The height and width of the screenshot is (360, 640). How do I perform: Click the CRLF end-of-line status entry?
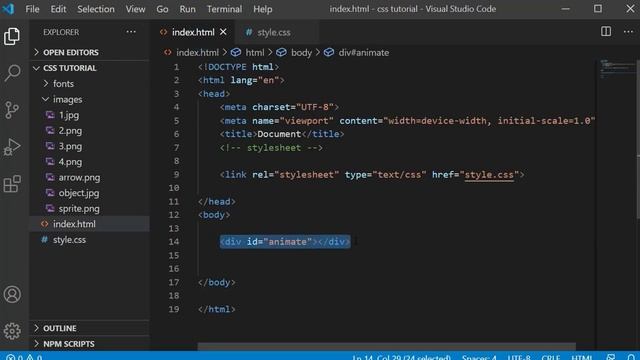click(x=551, y=357)
